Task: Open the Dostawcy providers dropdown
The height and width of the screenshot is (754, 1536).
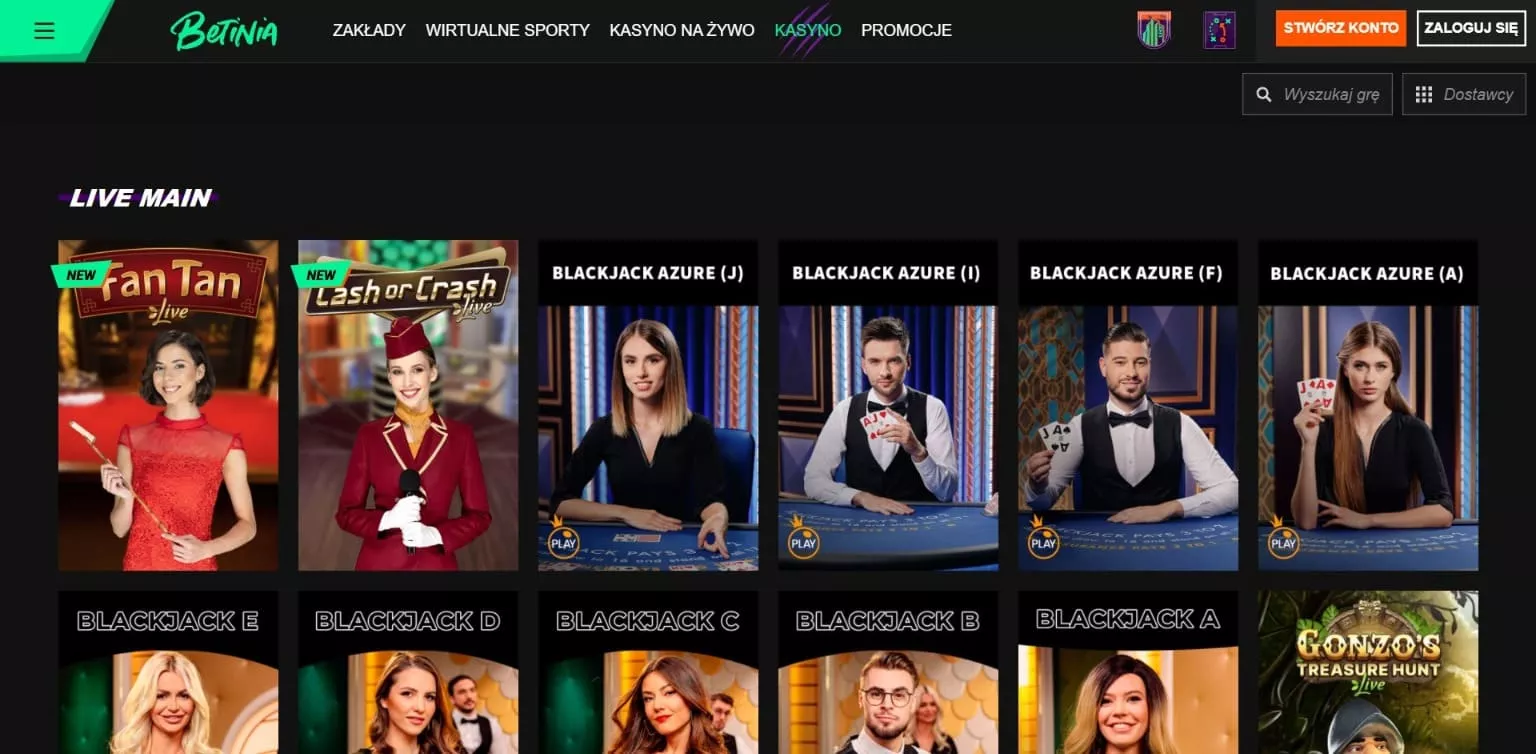Action: click(x=1464, y=94)
